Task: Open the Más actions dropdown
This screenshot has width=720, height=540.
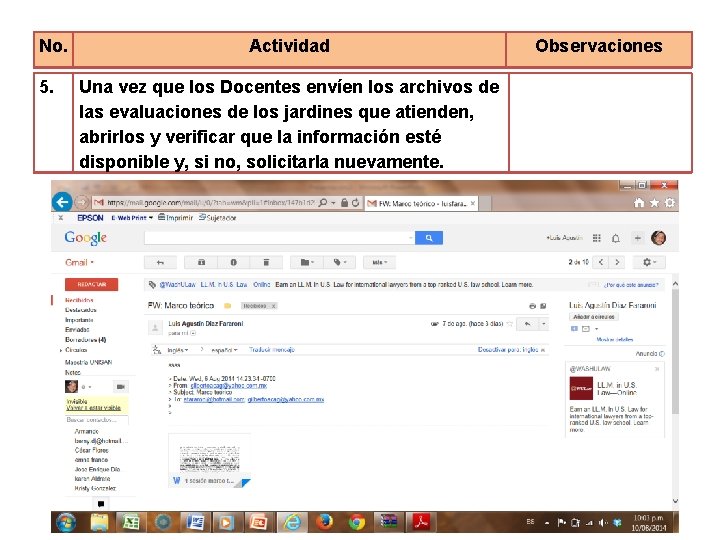Action: (x=379, y=262)
